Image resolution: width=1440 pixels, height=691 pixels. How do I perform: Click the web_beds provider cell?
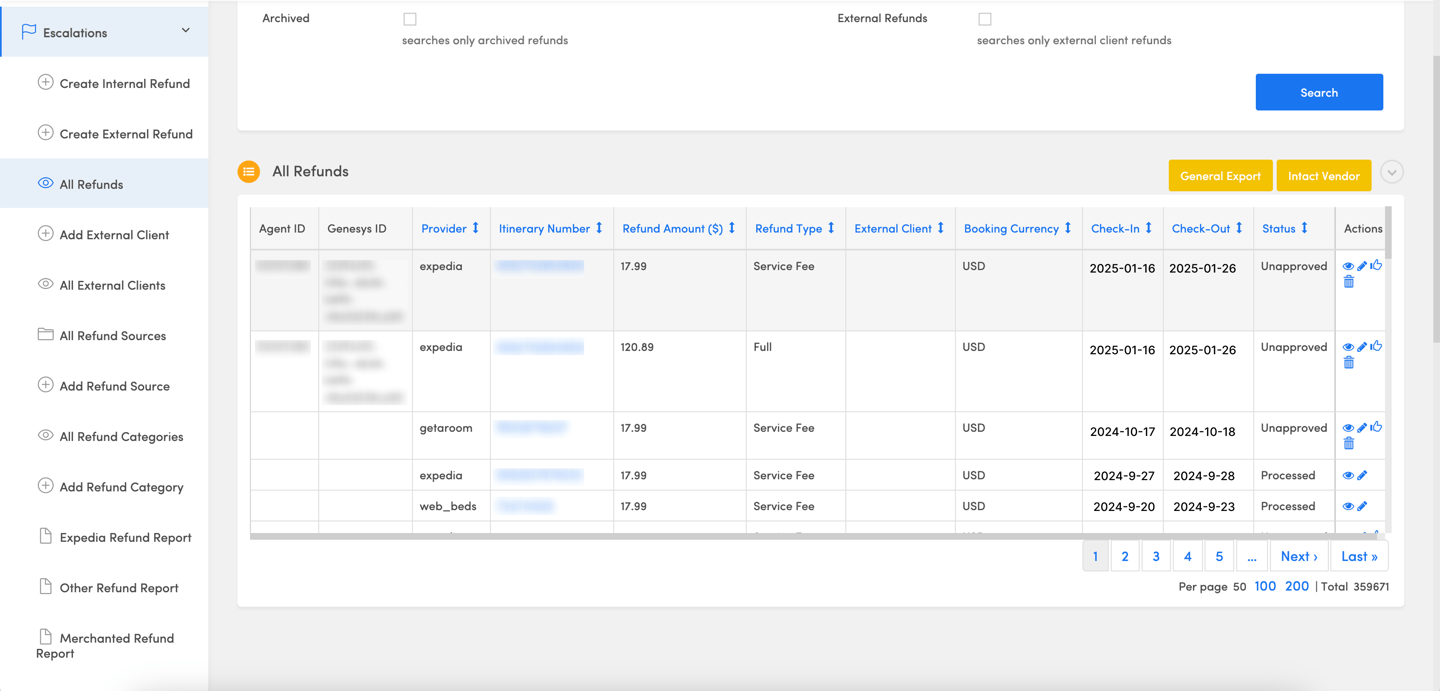451,506
